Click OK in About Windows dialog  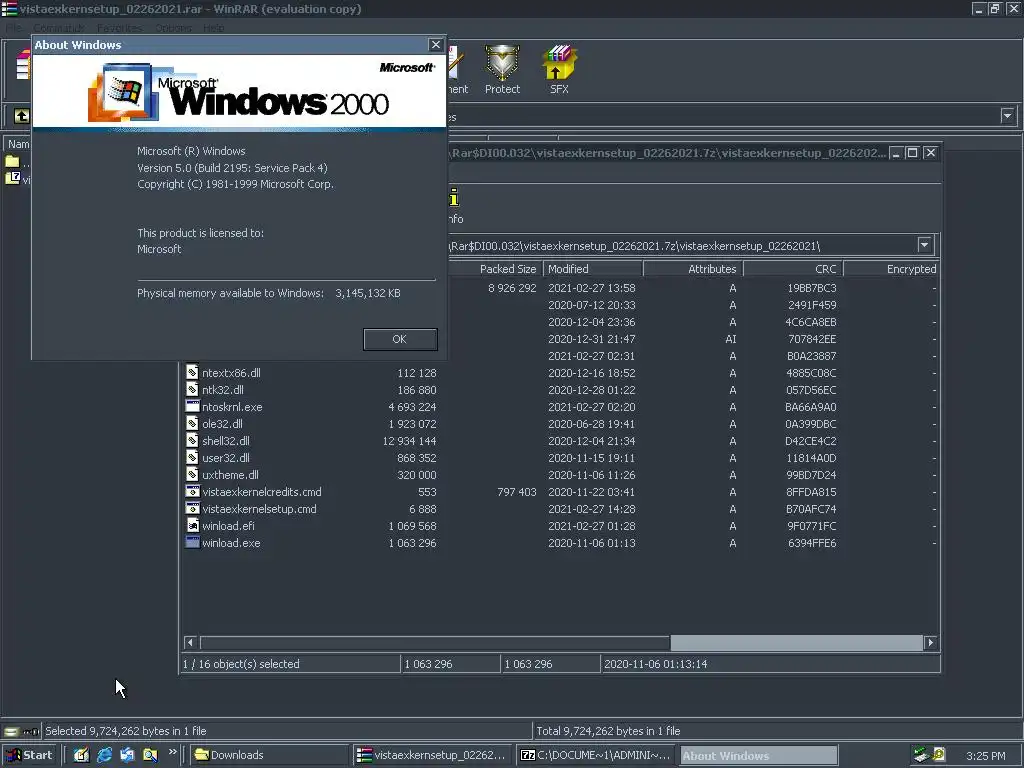[x=400, y=339]
